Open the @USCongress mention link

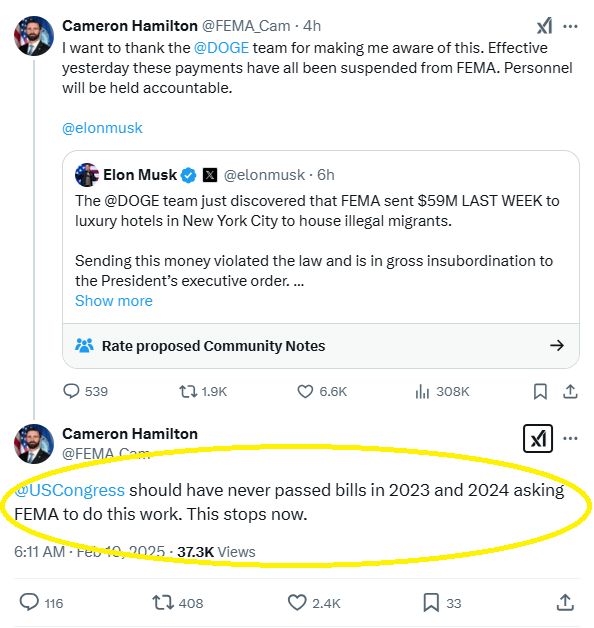coord(70,490)
